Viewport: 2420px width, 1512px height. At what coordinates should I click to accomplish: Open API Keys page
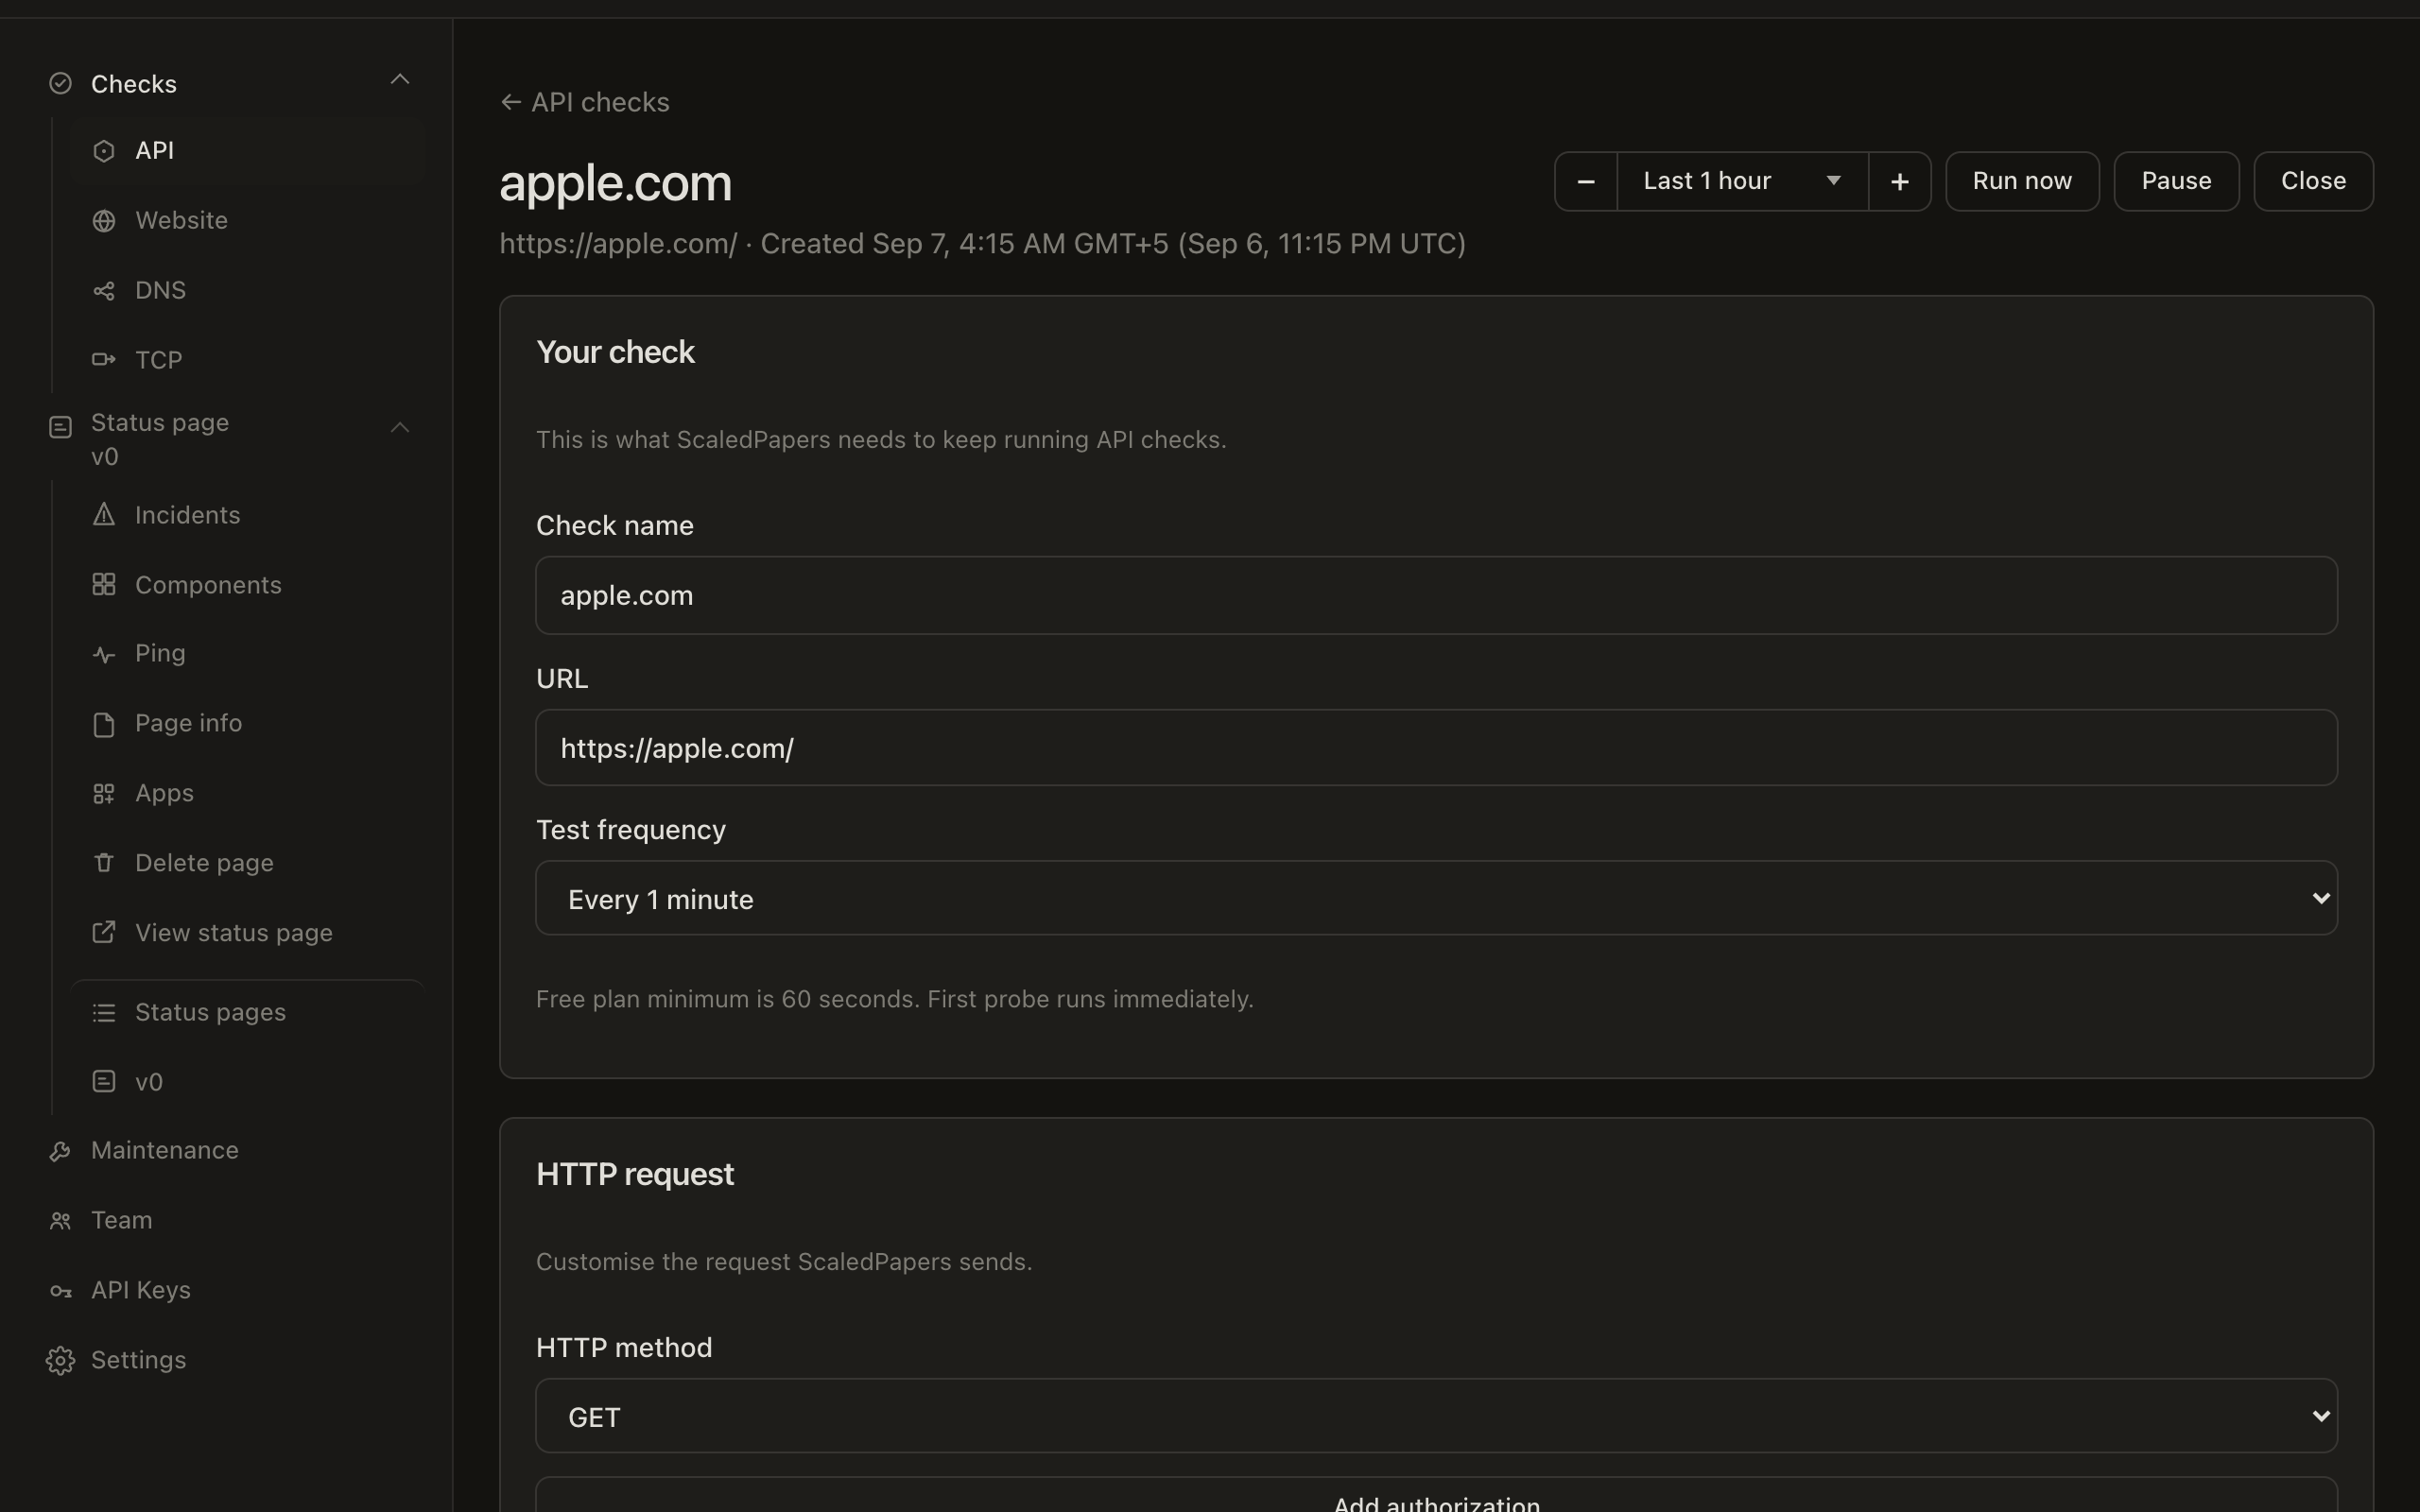point(140,1291)
